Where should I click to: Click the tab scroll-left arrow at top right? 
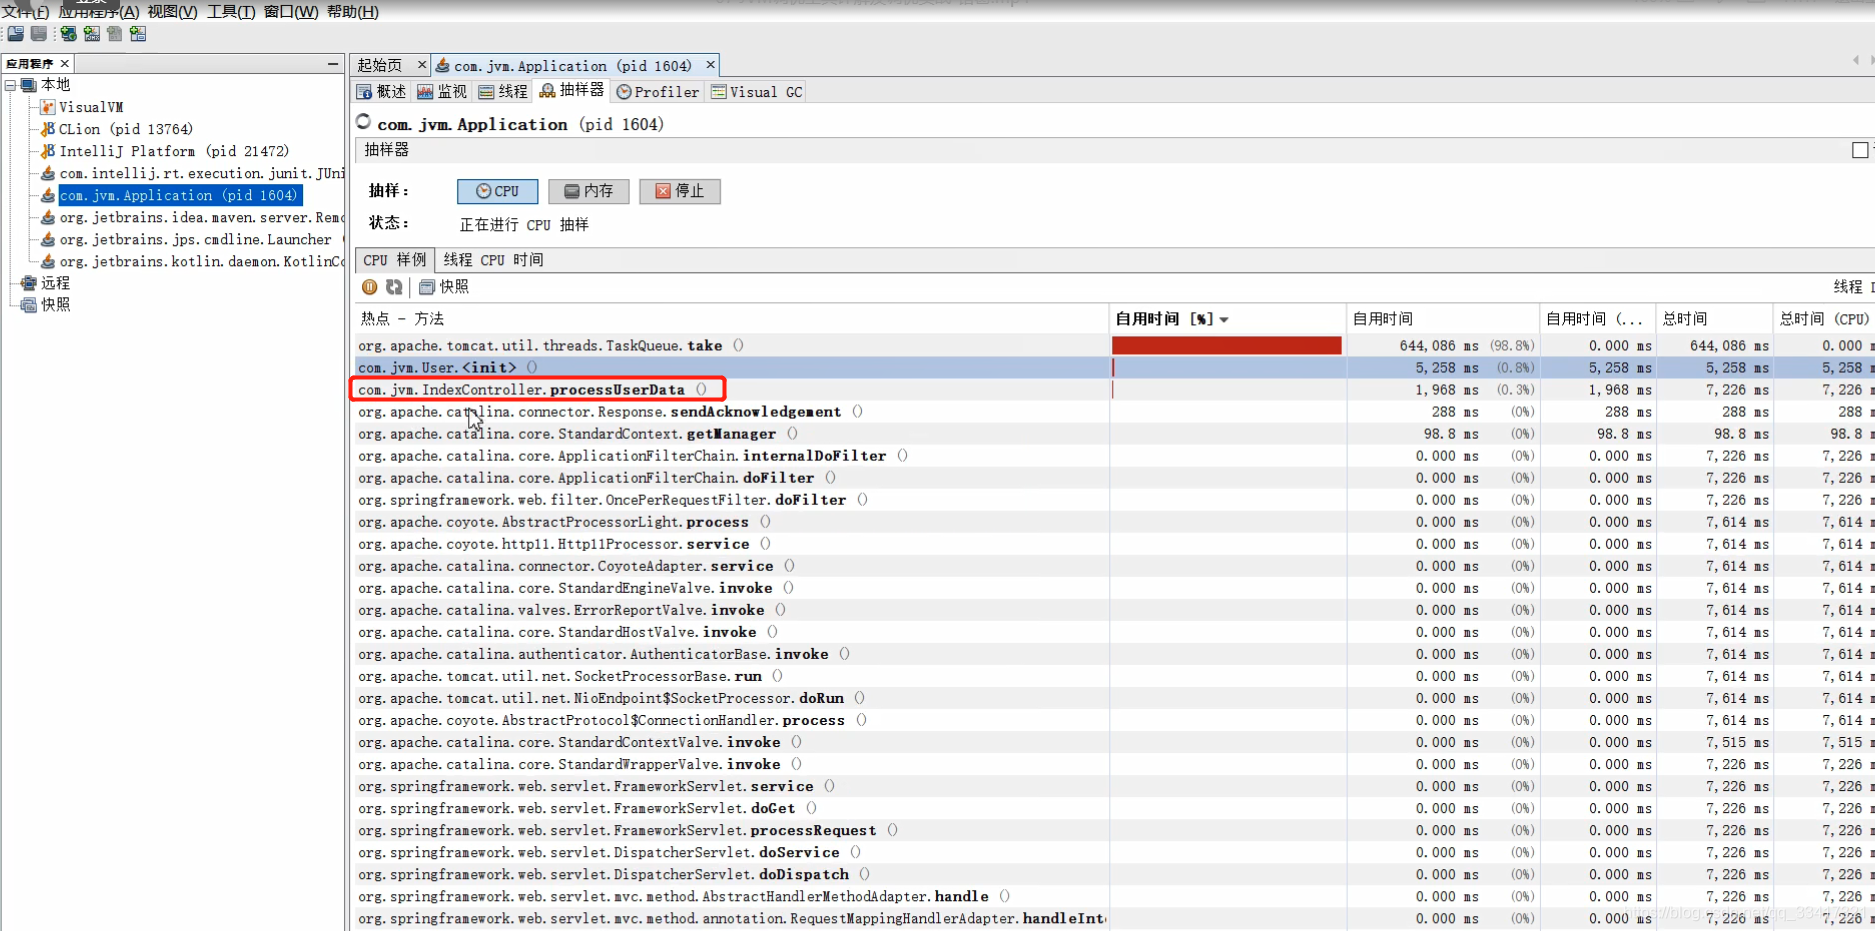click(1856, 61)
